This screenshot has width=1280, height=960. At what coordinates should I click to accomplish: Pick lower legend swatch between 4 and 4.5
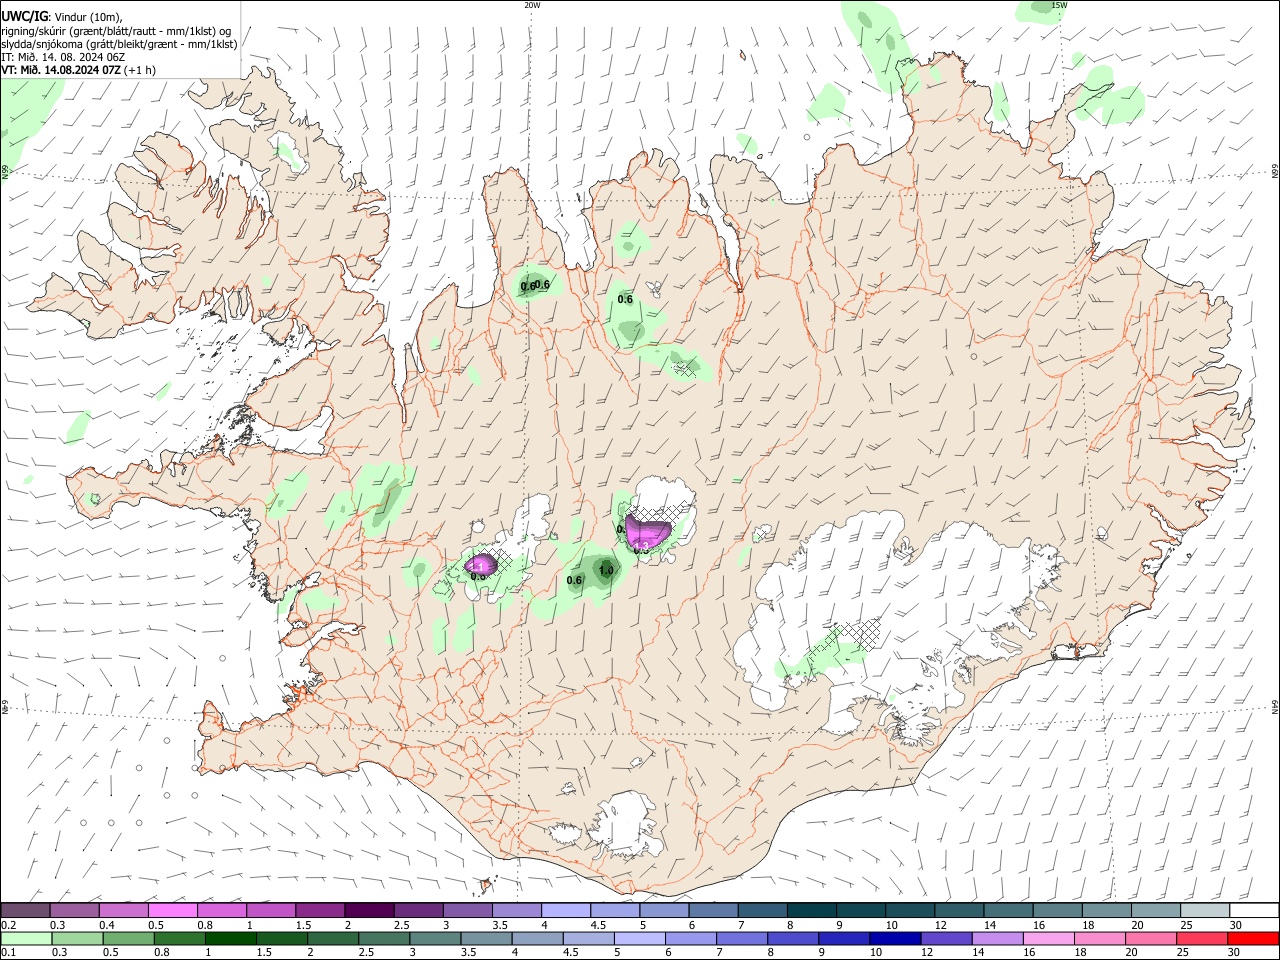[x=538, y=938]
